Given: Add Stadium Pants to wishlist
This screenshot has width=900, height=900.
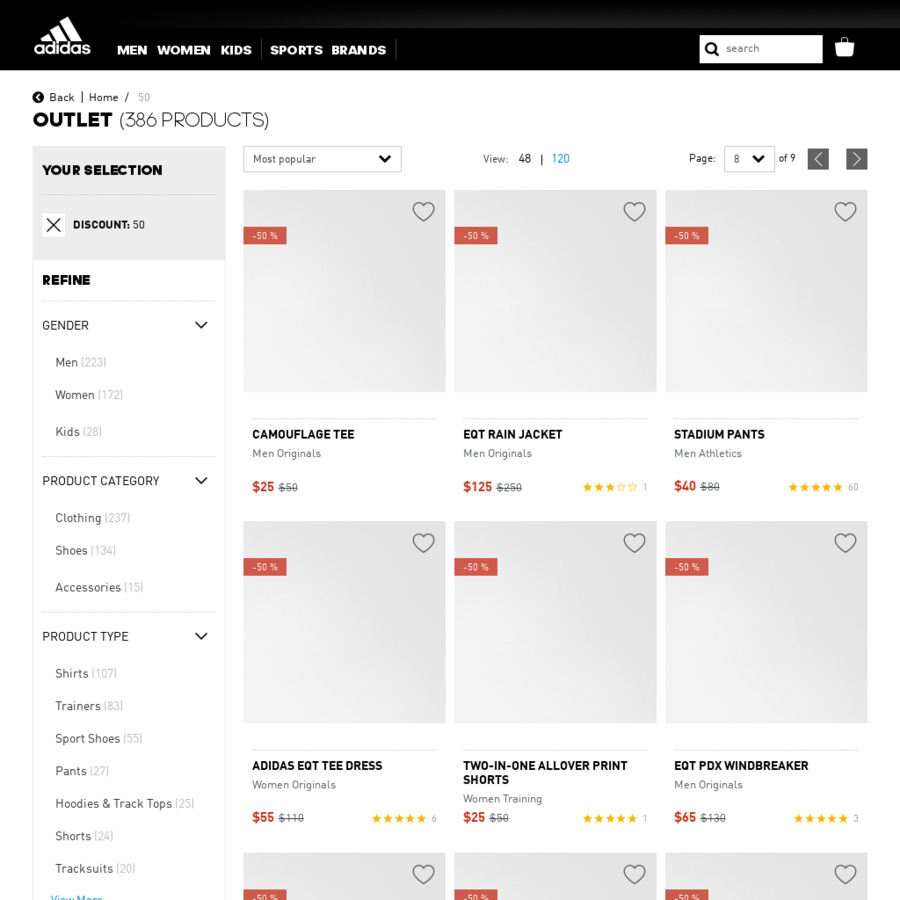Looking at the screenshot, I should pos(845,212).
